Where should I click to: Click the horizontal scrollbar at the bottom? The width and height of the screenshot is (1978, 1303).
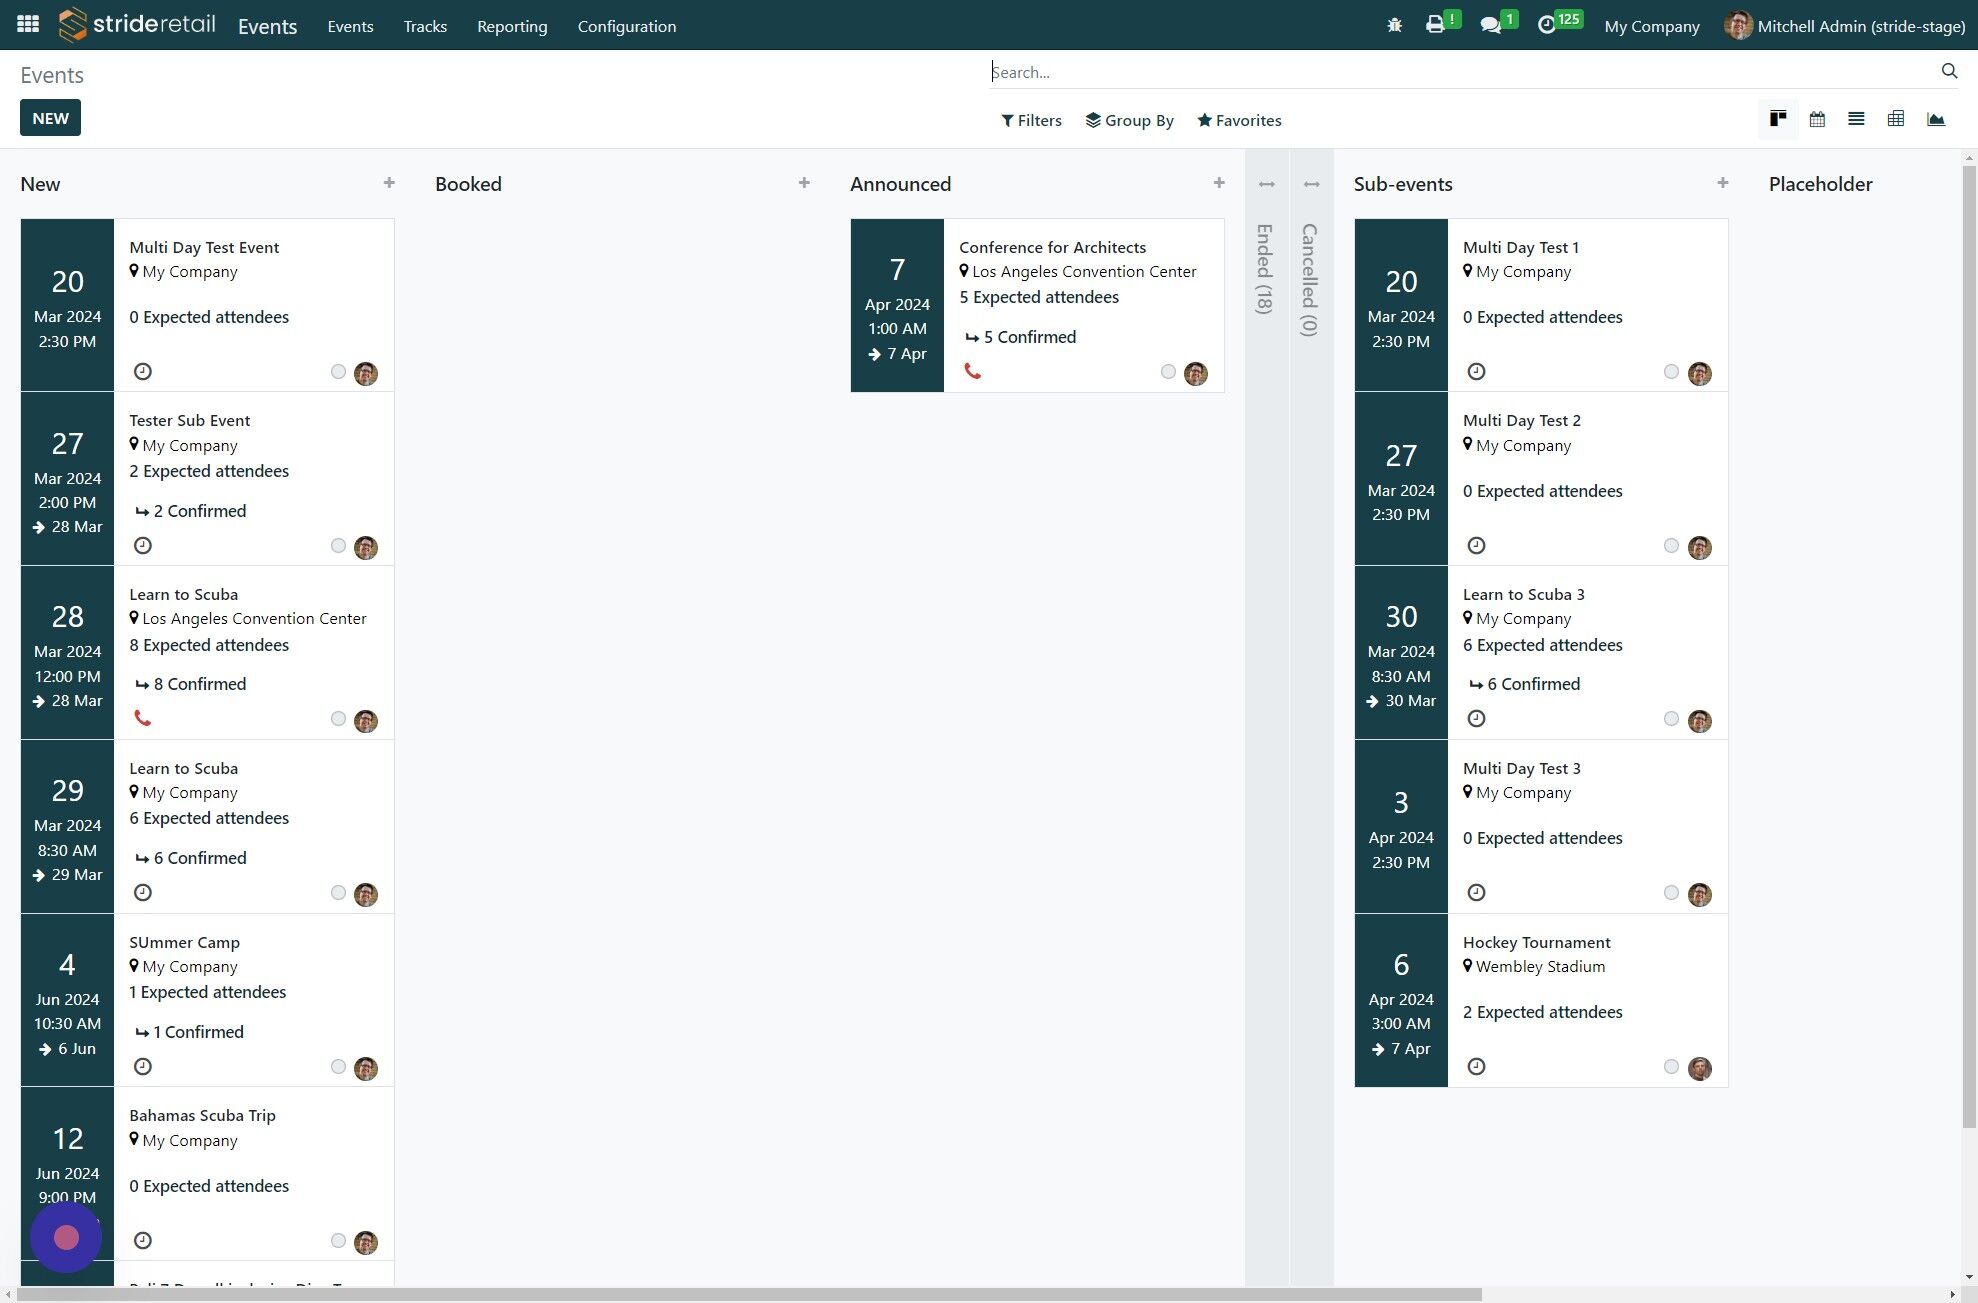click(750, 1294)
